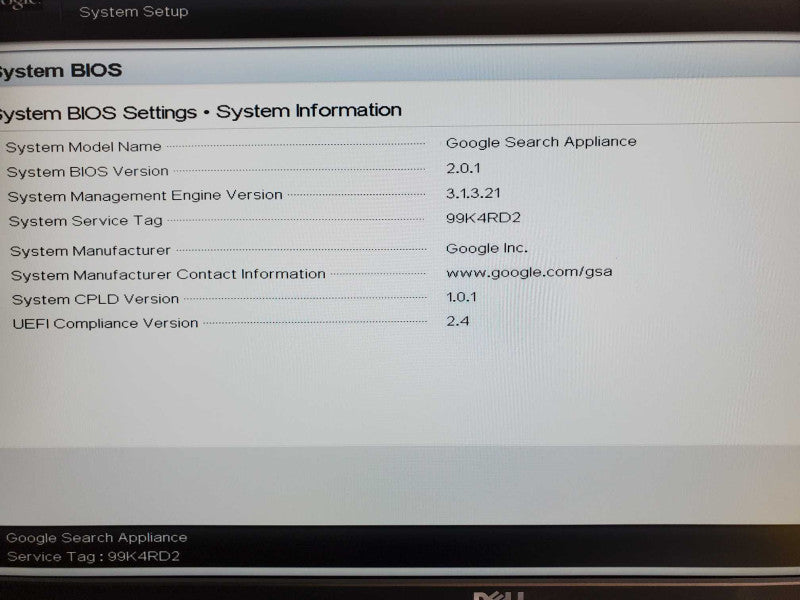Image resolution: width=800 pixels, height=600 pixels.
Task: Click the value 3.1.3.21
Action: (x=473, y=193)
